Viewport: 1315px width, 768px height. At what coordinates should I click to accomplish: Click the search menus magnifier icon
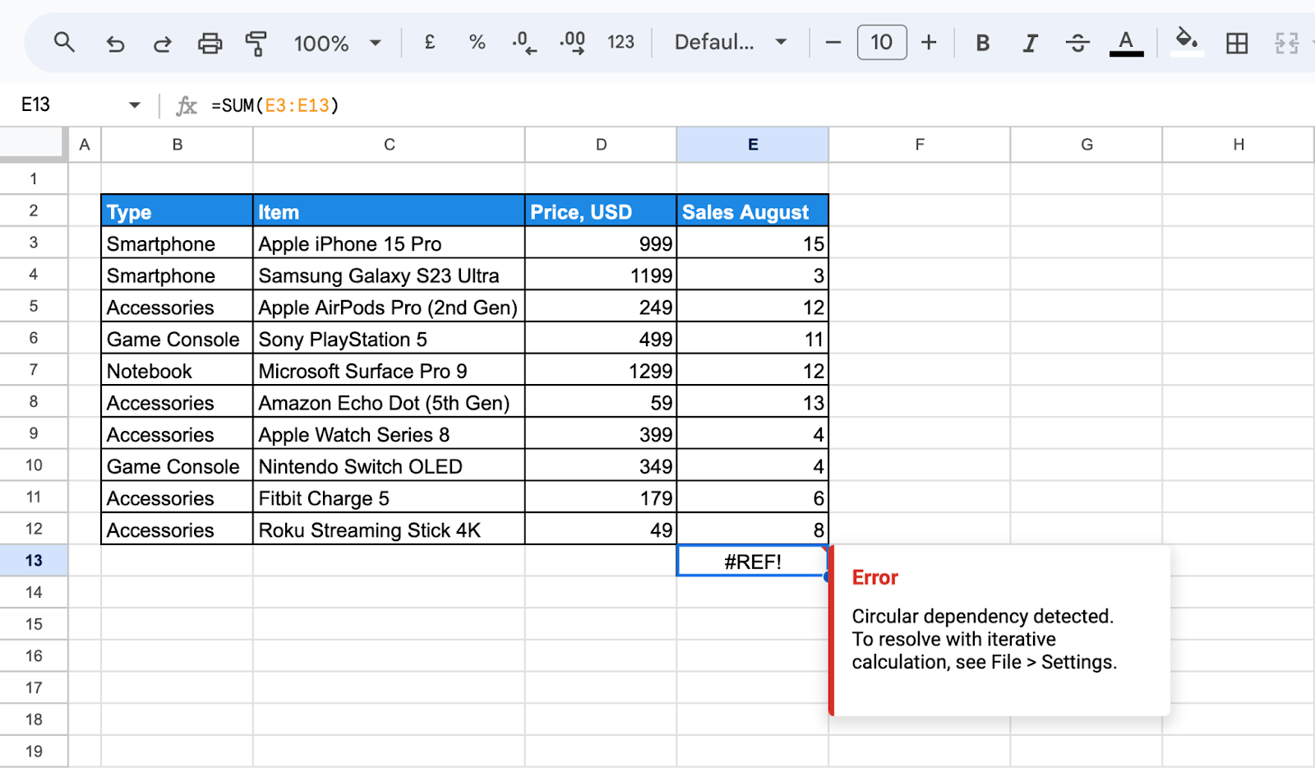pyautogui.click(x=64, y=42)
